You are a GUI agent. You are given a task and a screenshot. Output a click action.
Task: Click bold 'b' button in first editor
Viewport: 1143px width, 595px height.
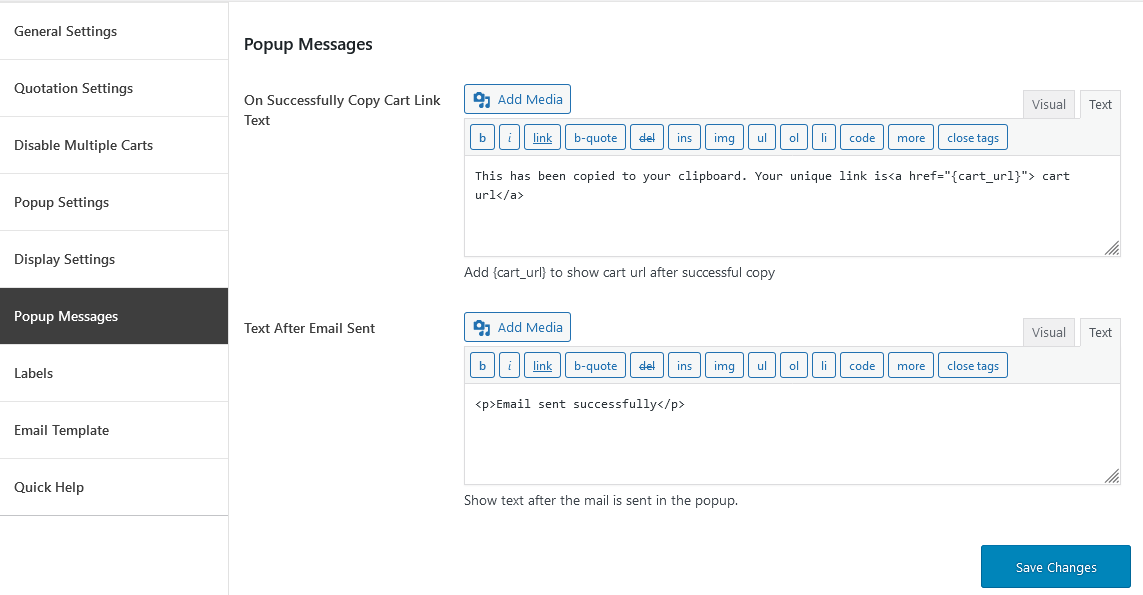(x=483, y=137)
